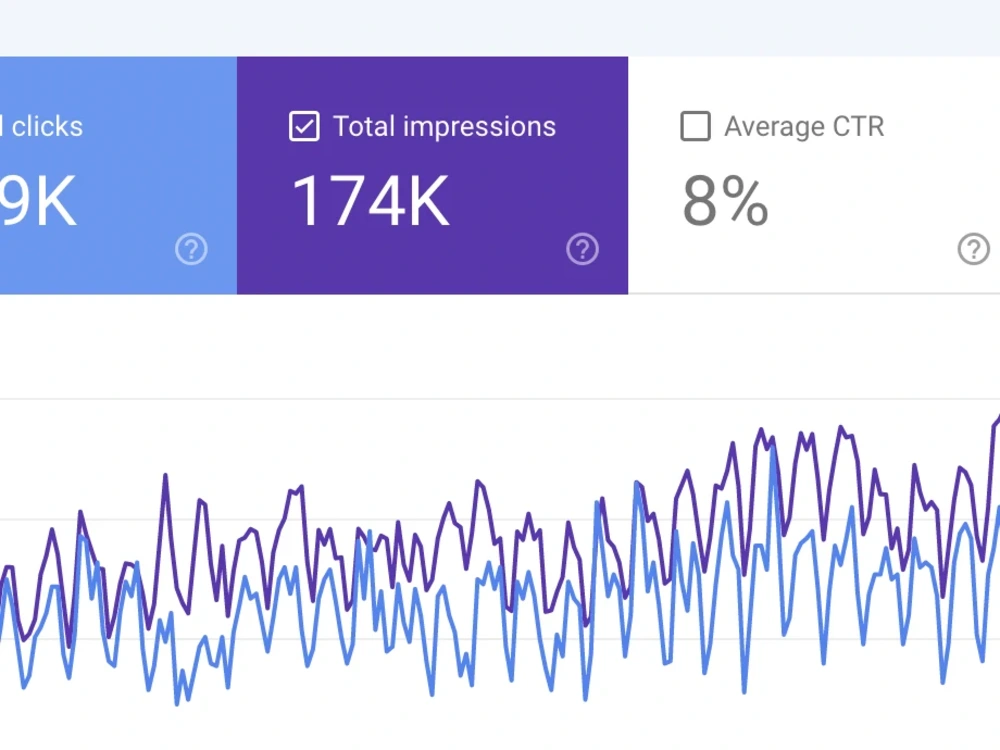
Task: Click the Average CTR label
Action: click(804, 126)
